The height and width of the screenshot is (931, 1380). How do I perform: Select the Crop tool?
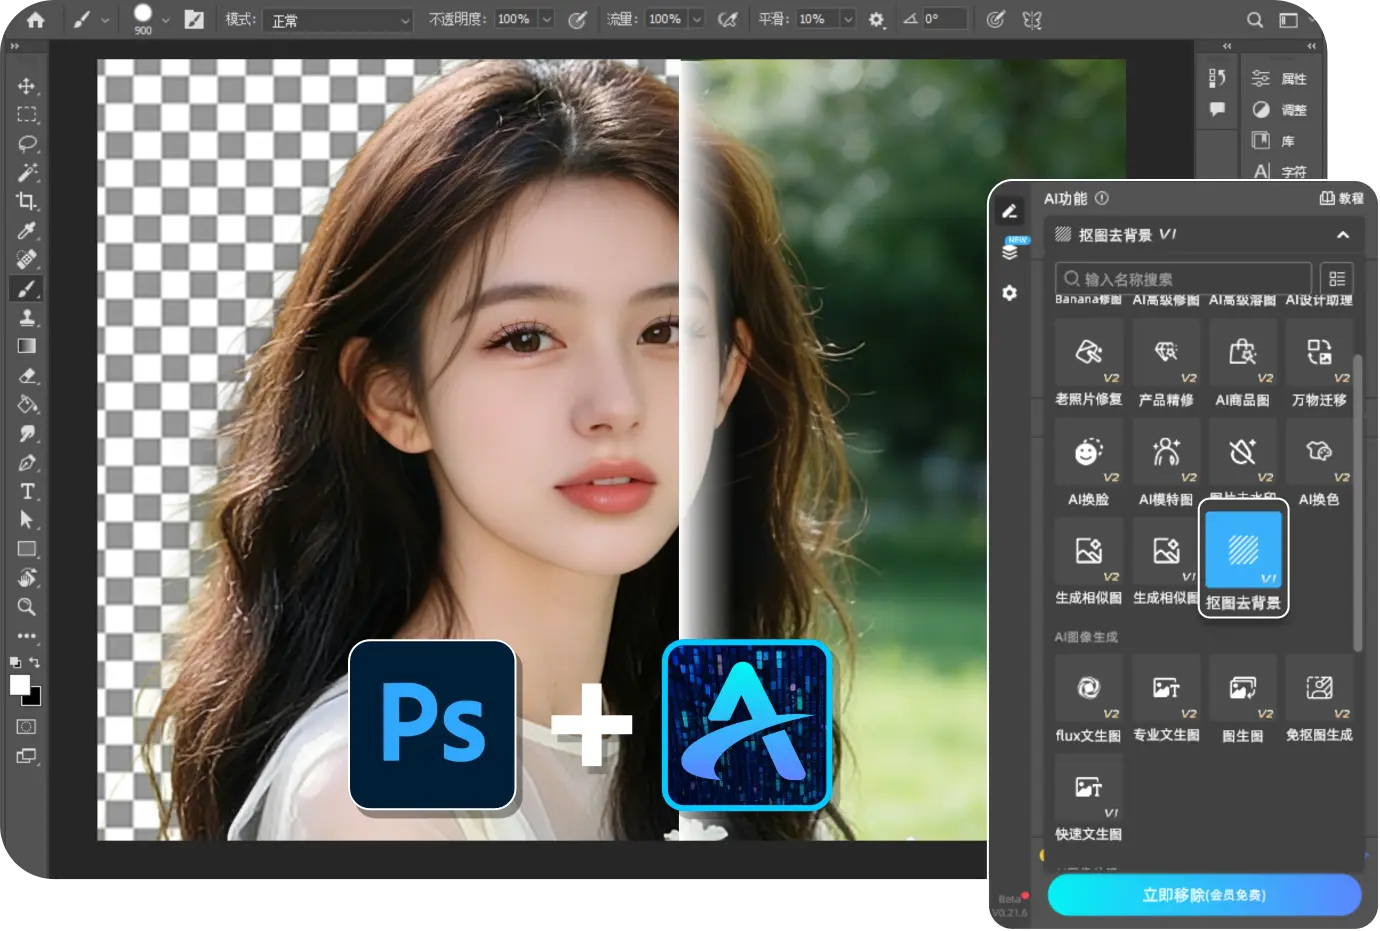point(26,201)
